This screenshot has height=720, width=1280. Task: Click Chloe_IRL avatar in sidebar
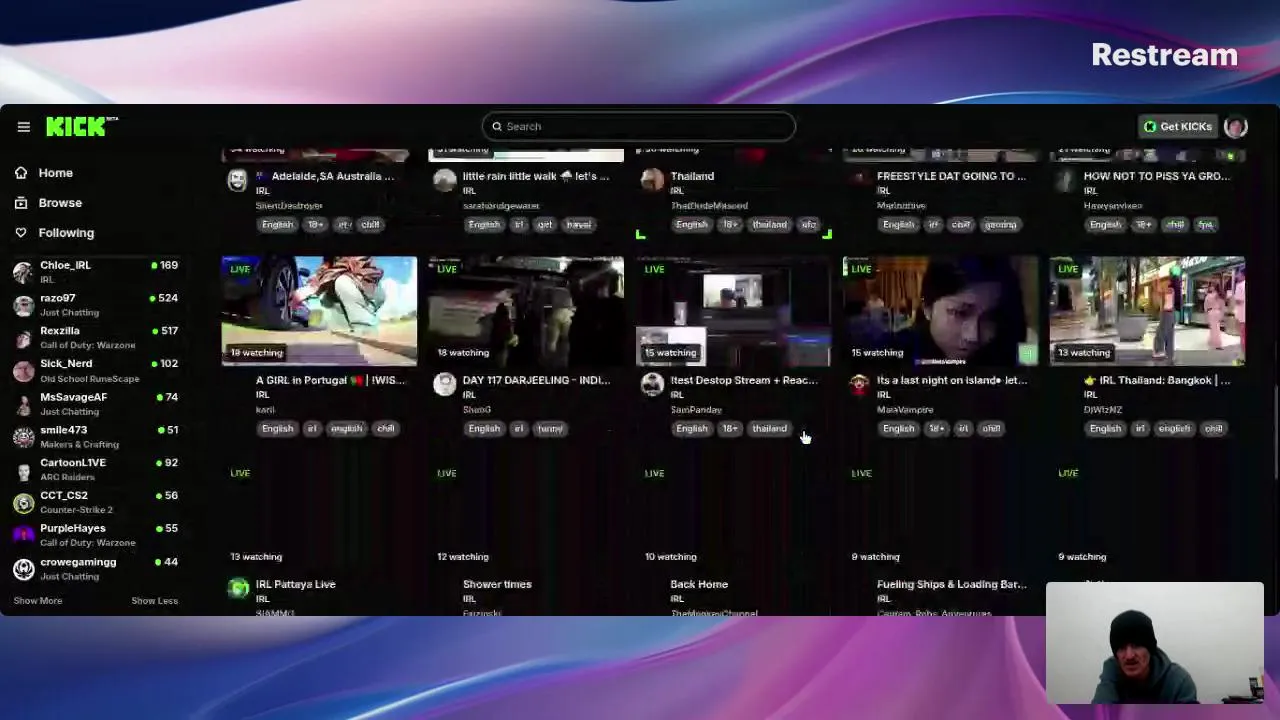23,272
